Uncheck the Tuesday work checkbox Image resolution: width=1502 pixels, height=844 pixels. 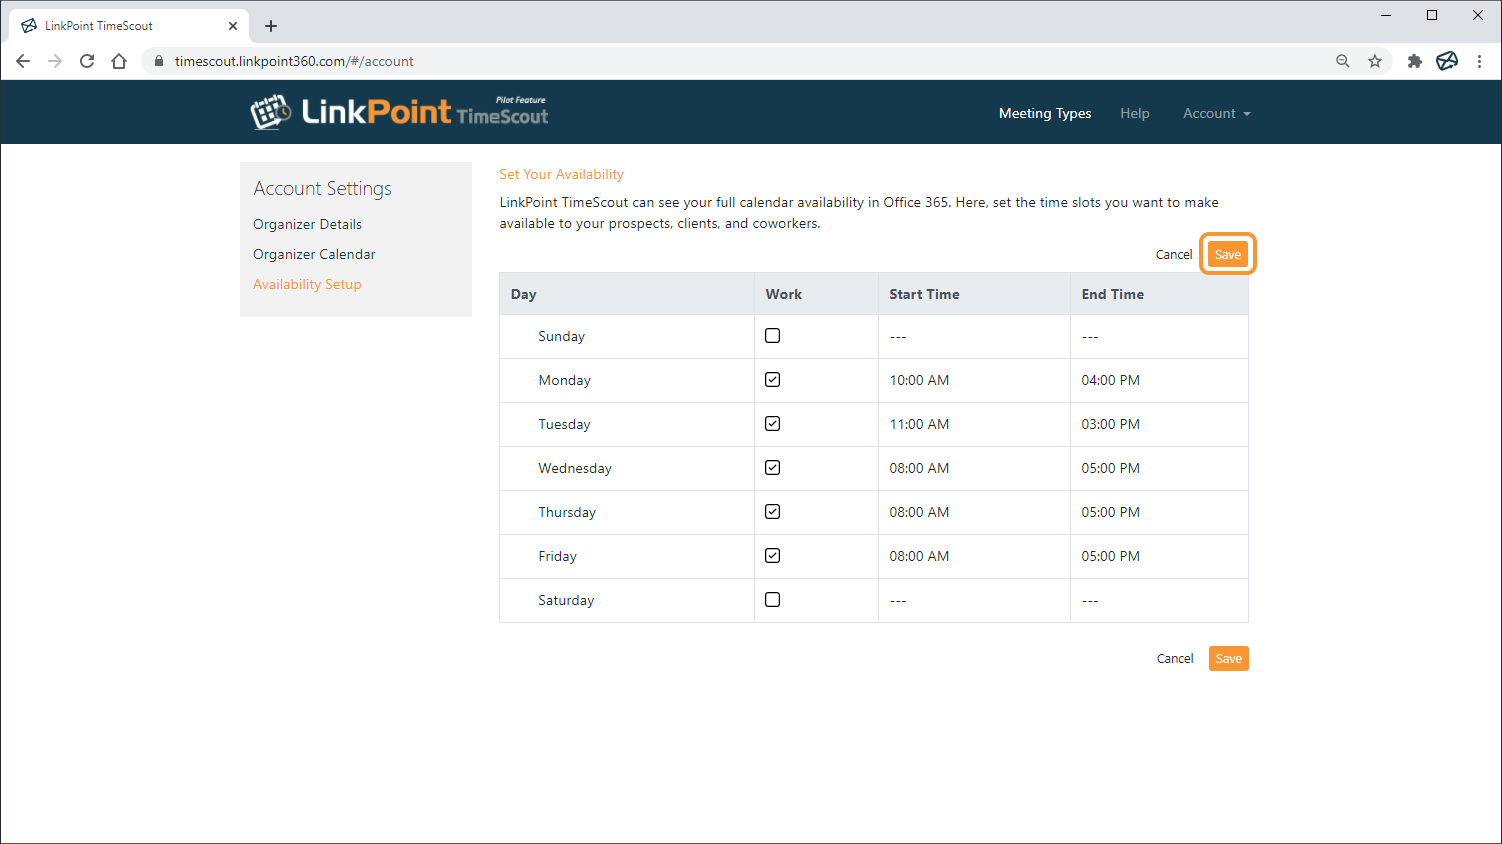point(772,424)
